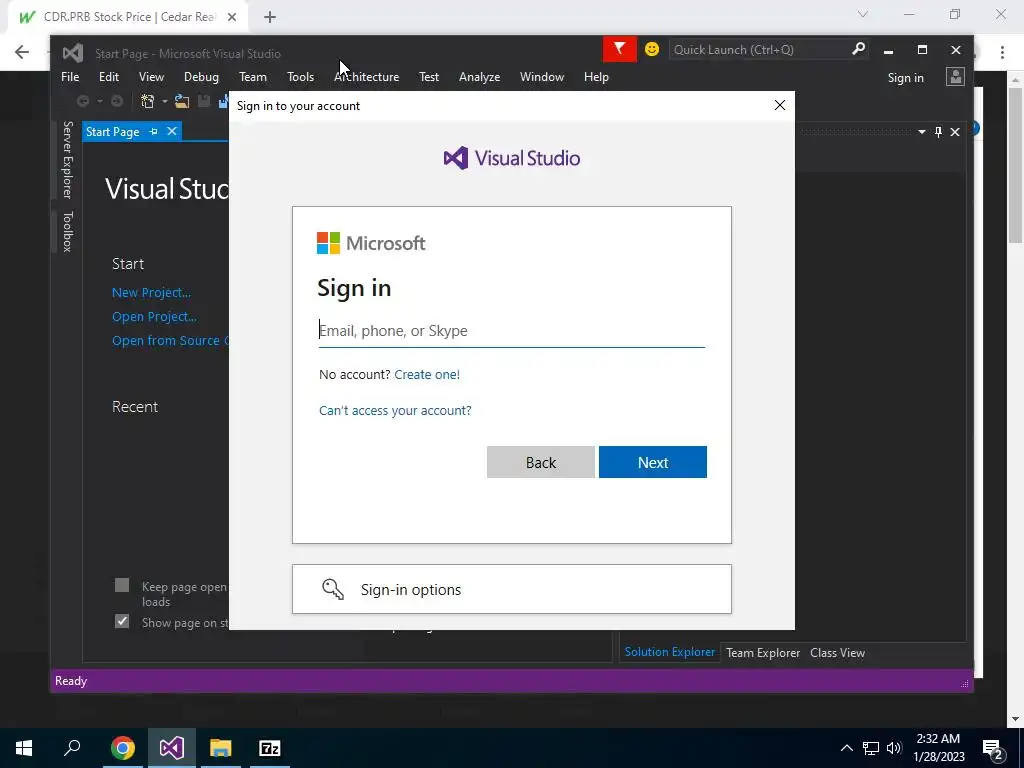The image size is (1024, 768).
Task: Open the Chrome three-dot menu
Action: [1002, 52]
